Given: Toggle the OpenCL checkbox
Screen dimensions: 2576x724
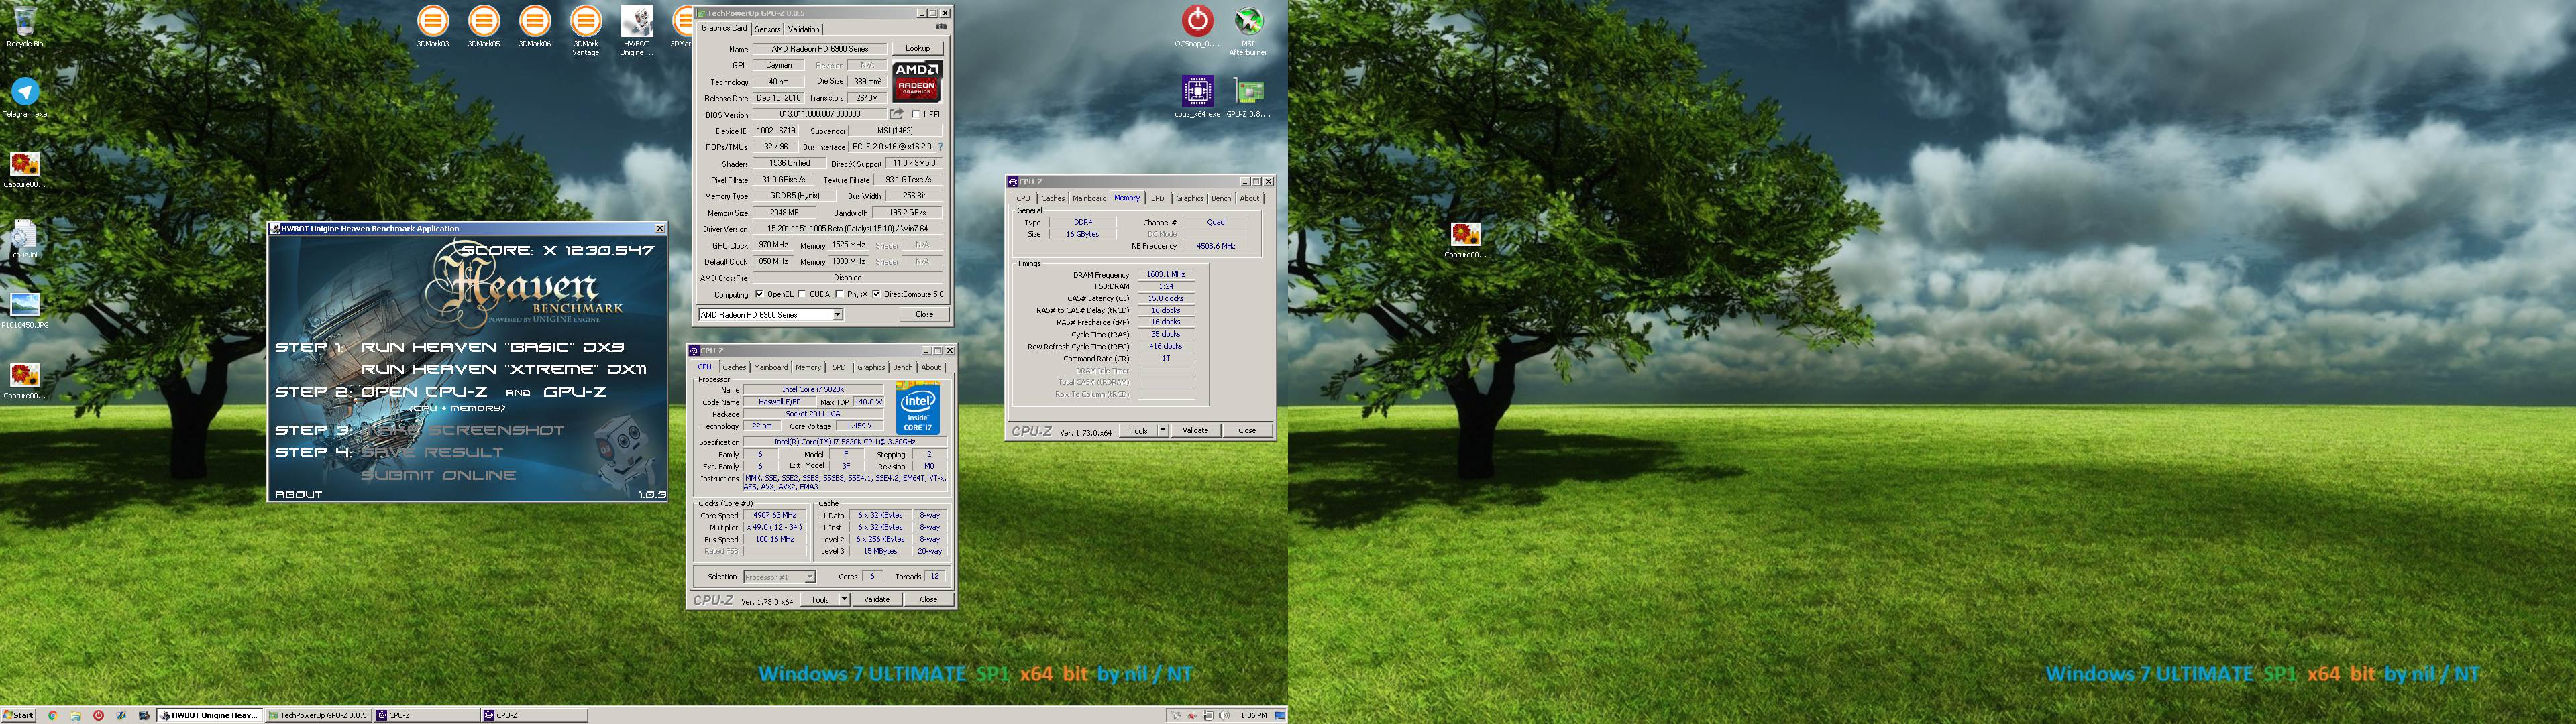Looking at the screenshot, I should point(760,294).
